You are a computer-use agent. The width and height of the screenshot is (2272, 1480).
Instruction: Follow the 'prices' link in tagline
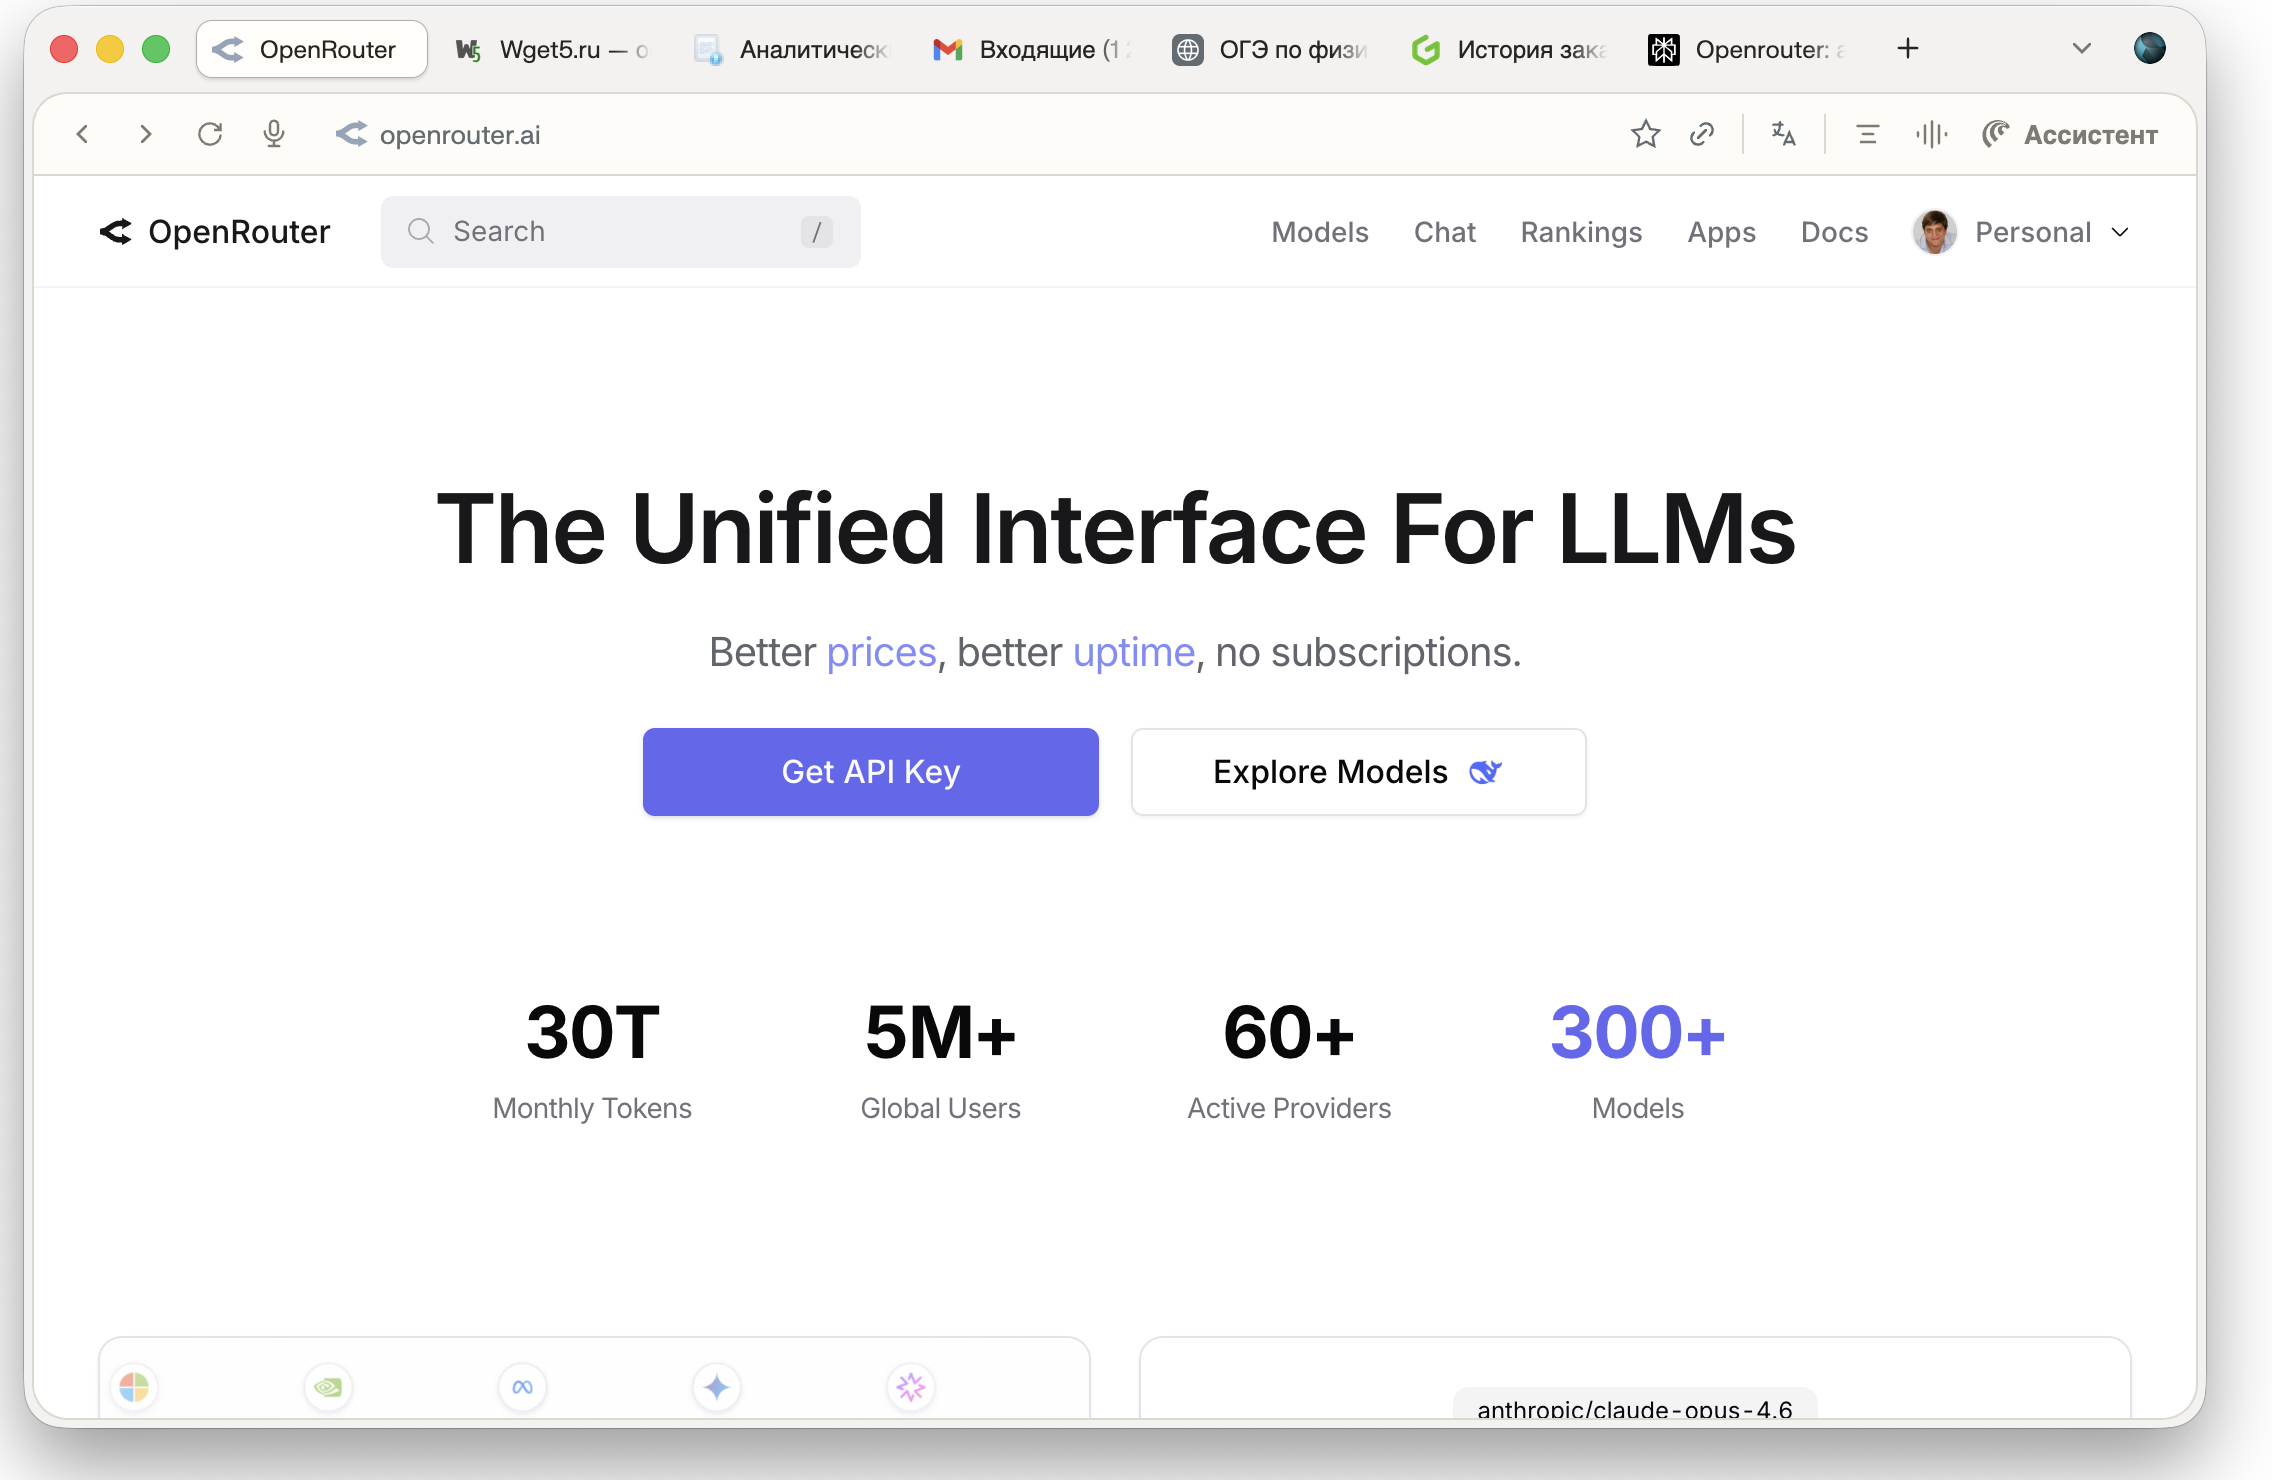[881, 652]
